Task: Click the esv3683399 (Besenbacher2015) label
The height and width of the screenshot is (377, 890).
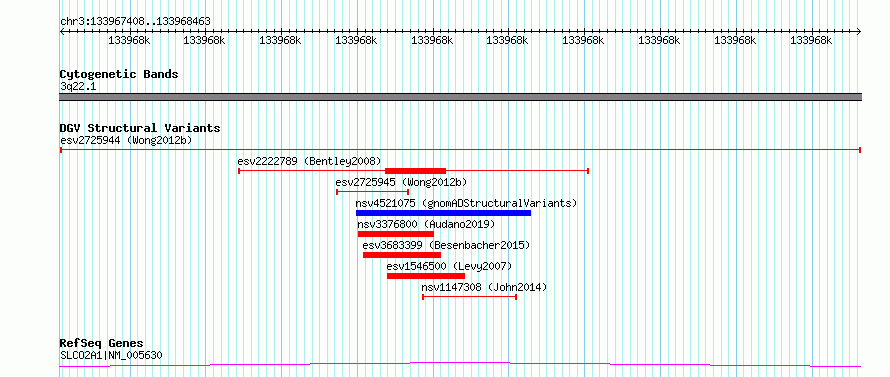Action: pos(446,245)
